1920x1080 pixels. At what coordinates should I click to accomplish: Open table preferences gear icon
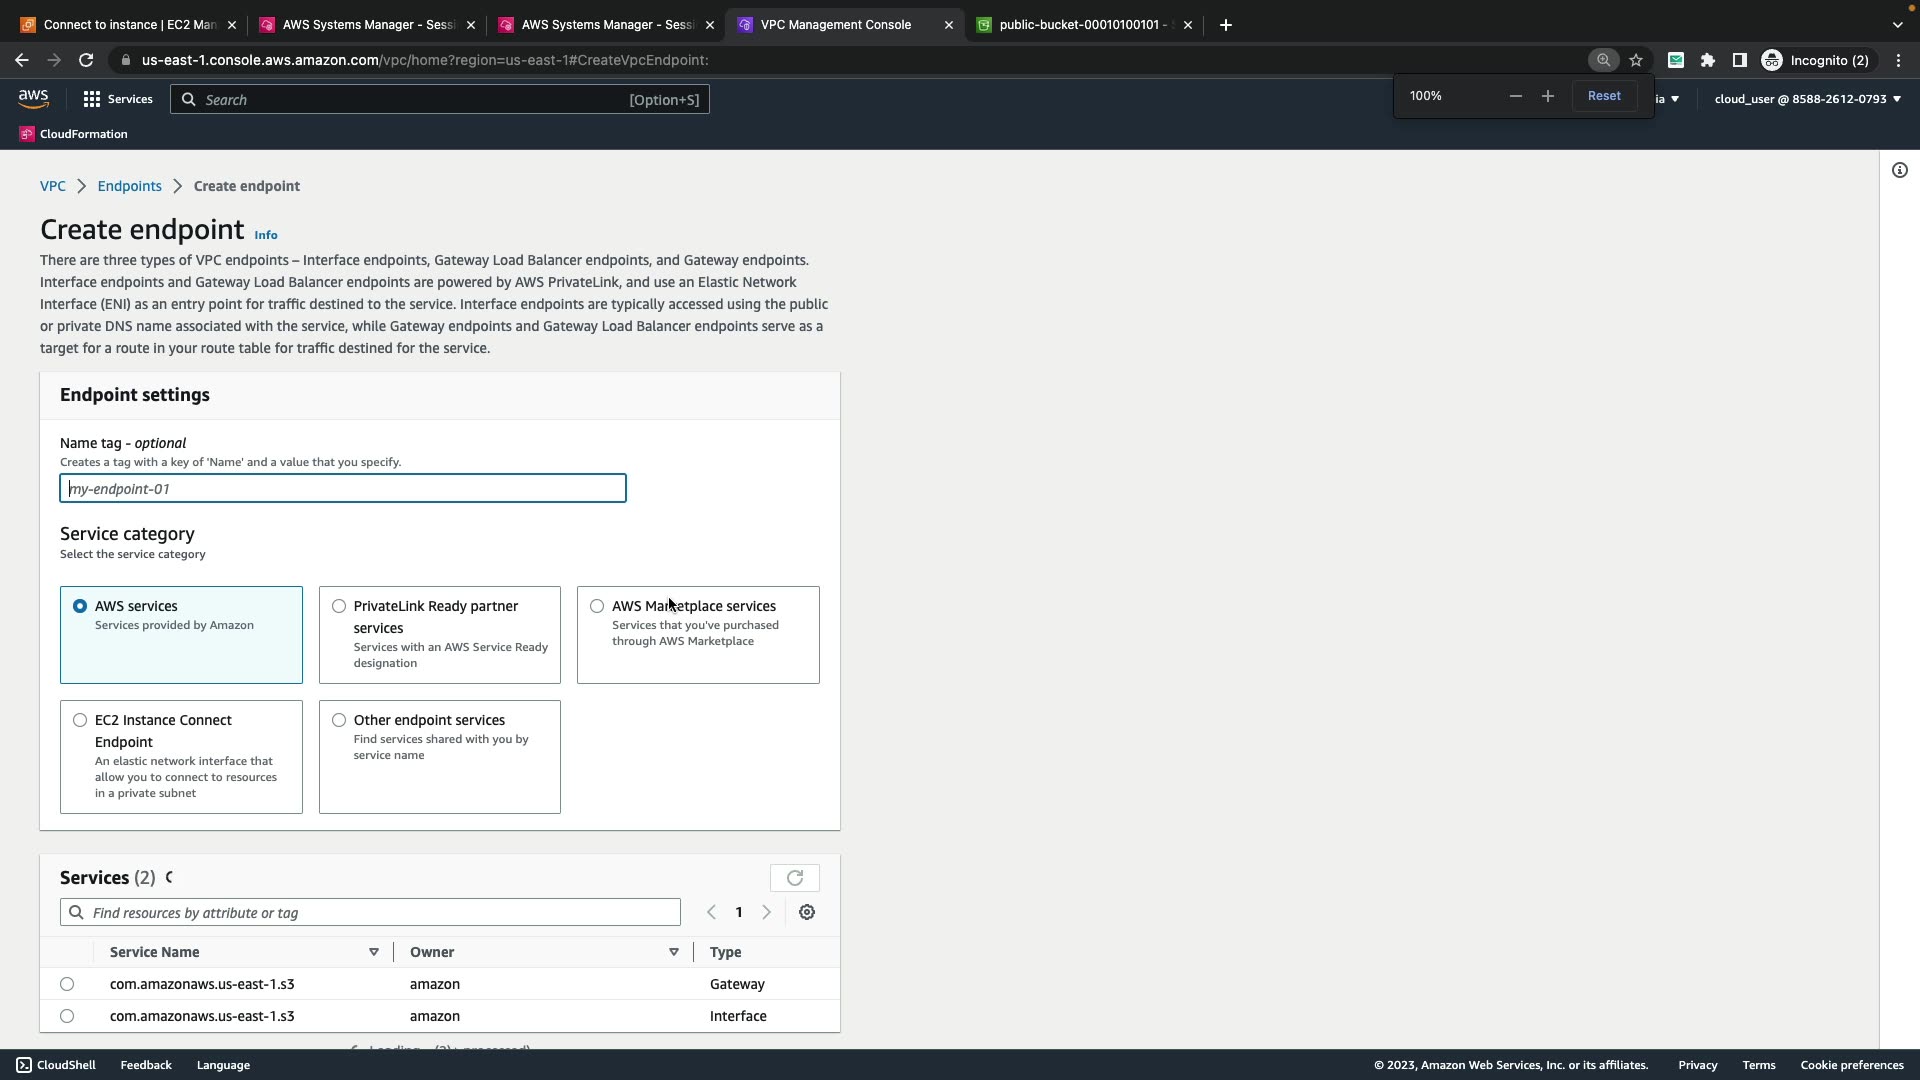(x=807, y=912)
